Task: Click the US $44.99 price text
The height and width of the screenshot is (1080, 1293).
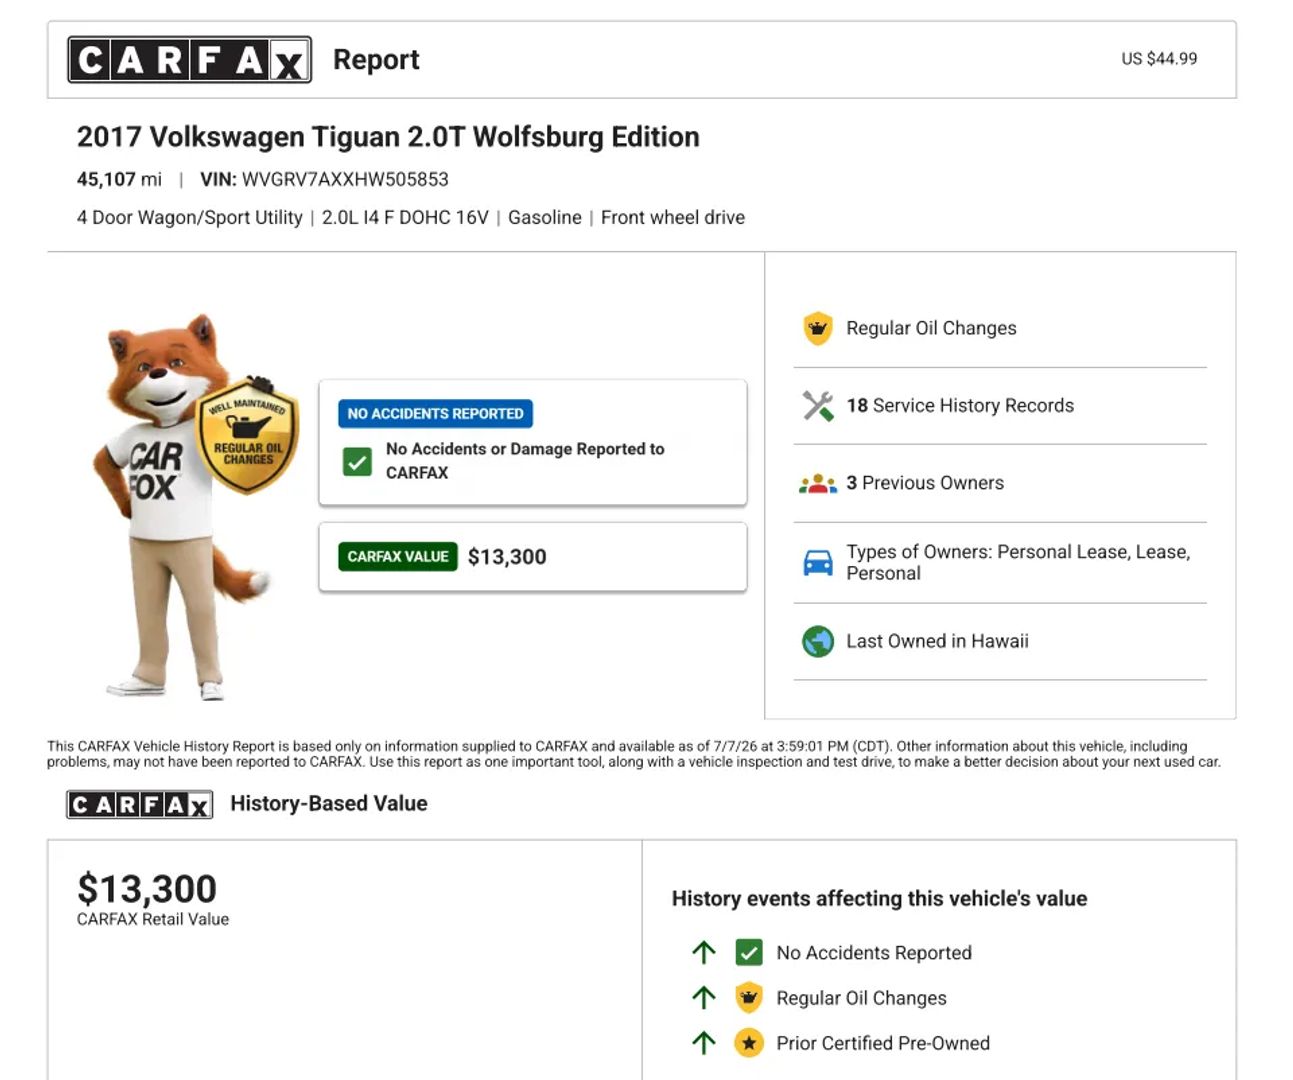Action: pyautogui.click(x=1159, y=59)
